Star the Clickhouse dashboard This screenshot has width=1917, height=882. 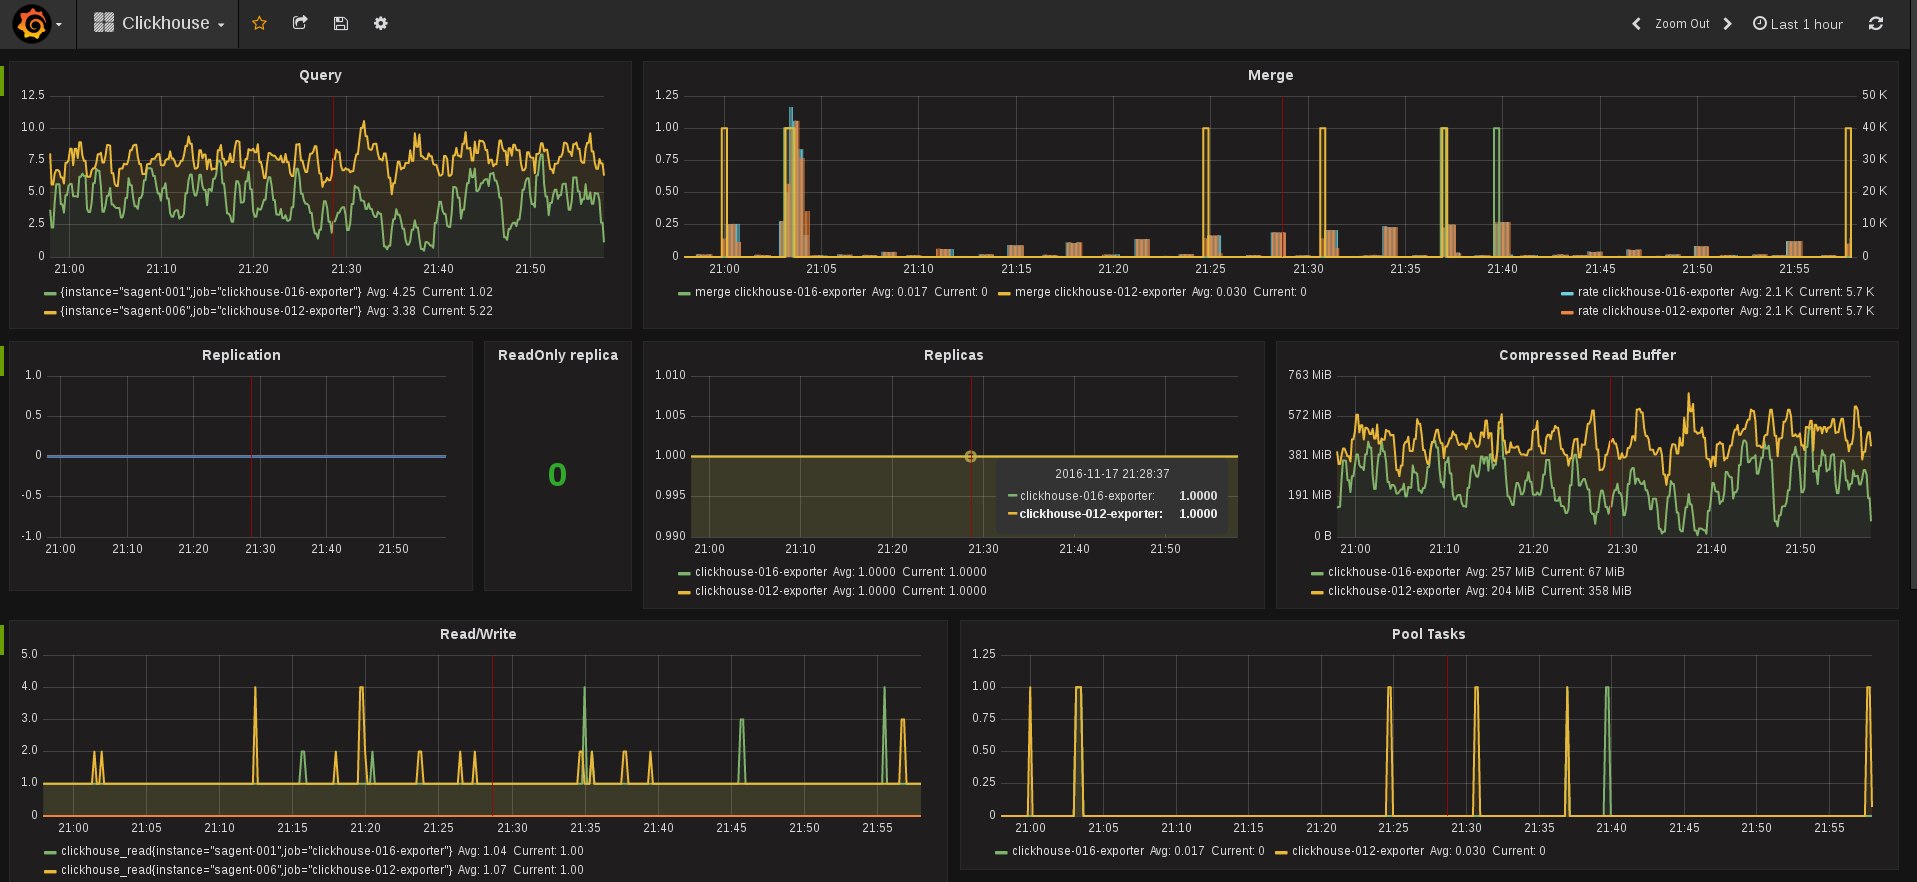point(259,23)
